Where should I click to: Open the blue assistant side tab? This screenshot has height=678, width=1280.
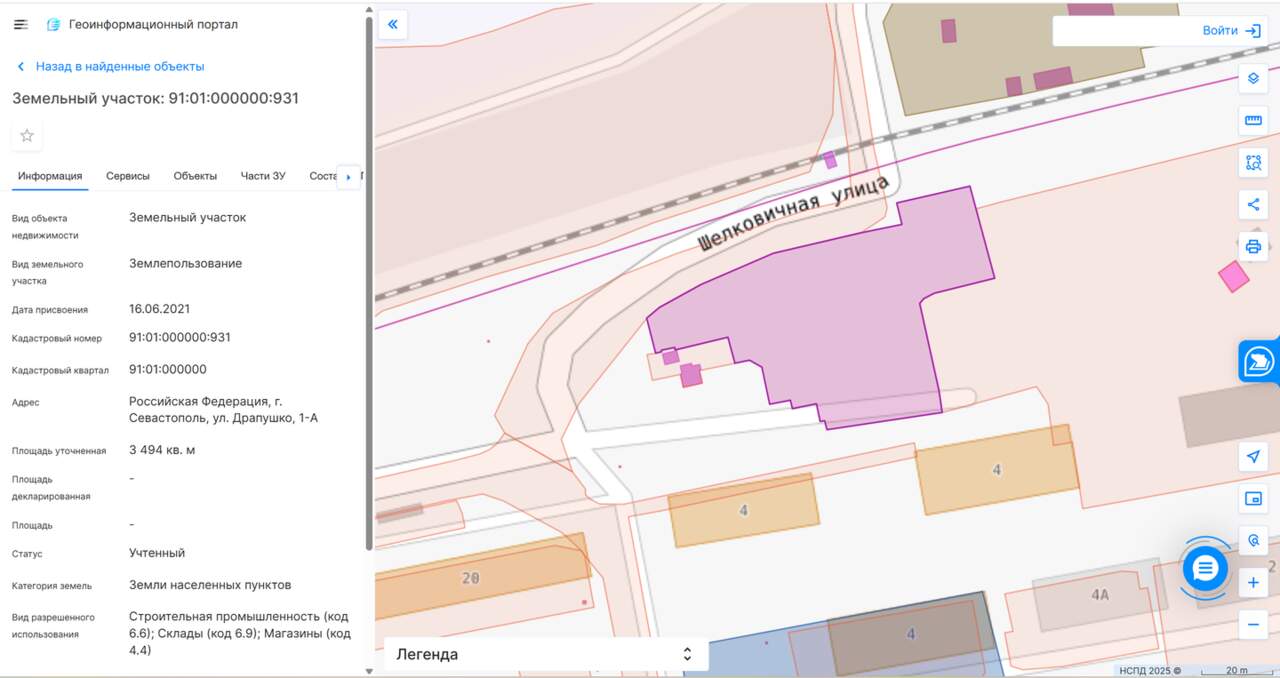[1259, 362]
